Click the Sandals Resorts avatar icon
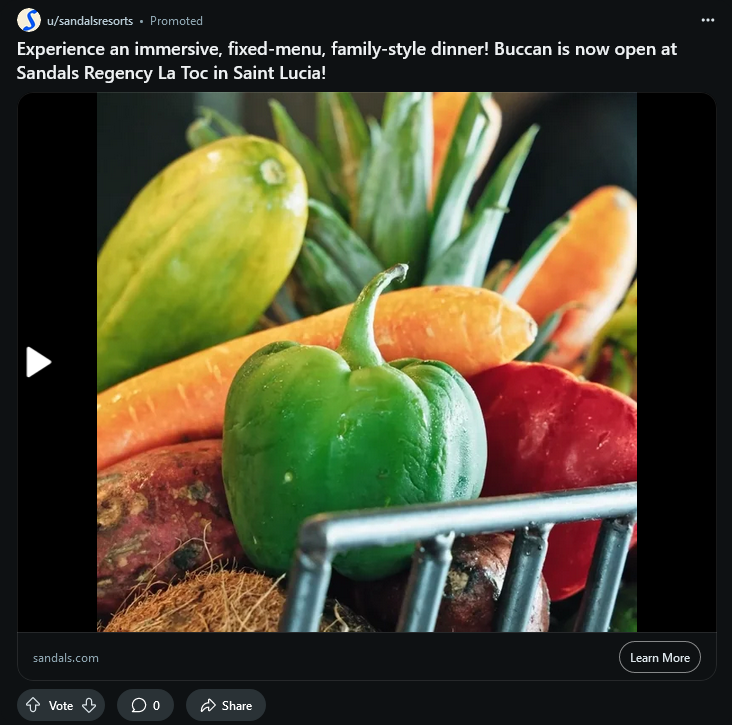The image size is (732, 725). point(29,21)
